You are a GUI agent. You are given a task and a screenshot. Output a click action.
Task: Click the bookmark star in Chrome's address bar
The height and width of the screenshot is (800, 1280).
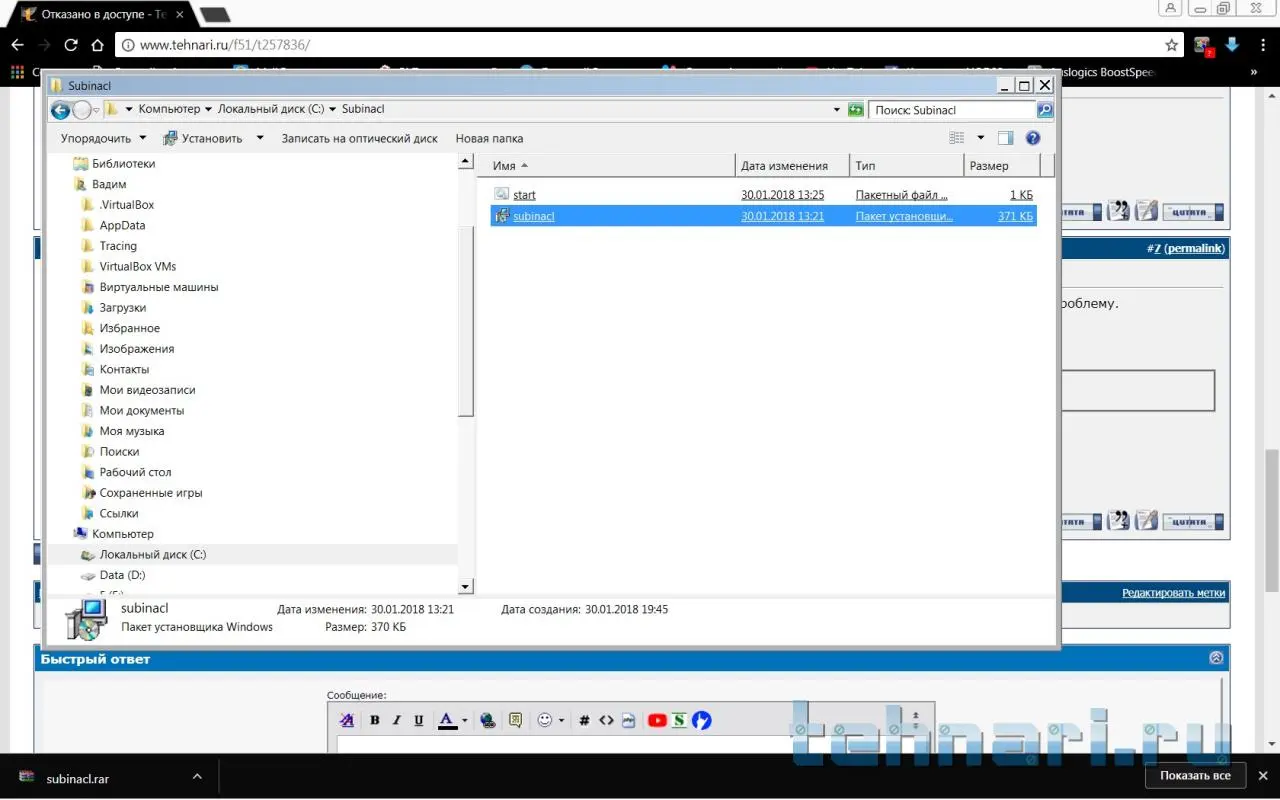(1172, 45)
